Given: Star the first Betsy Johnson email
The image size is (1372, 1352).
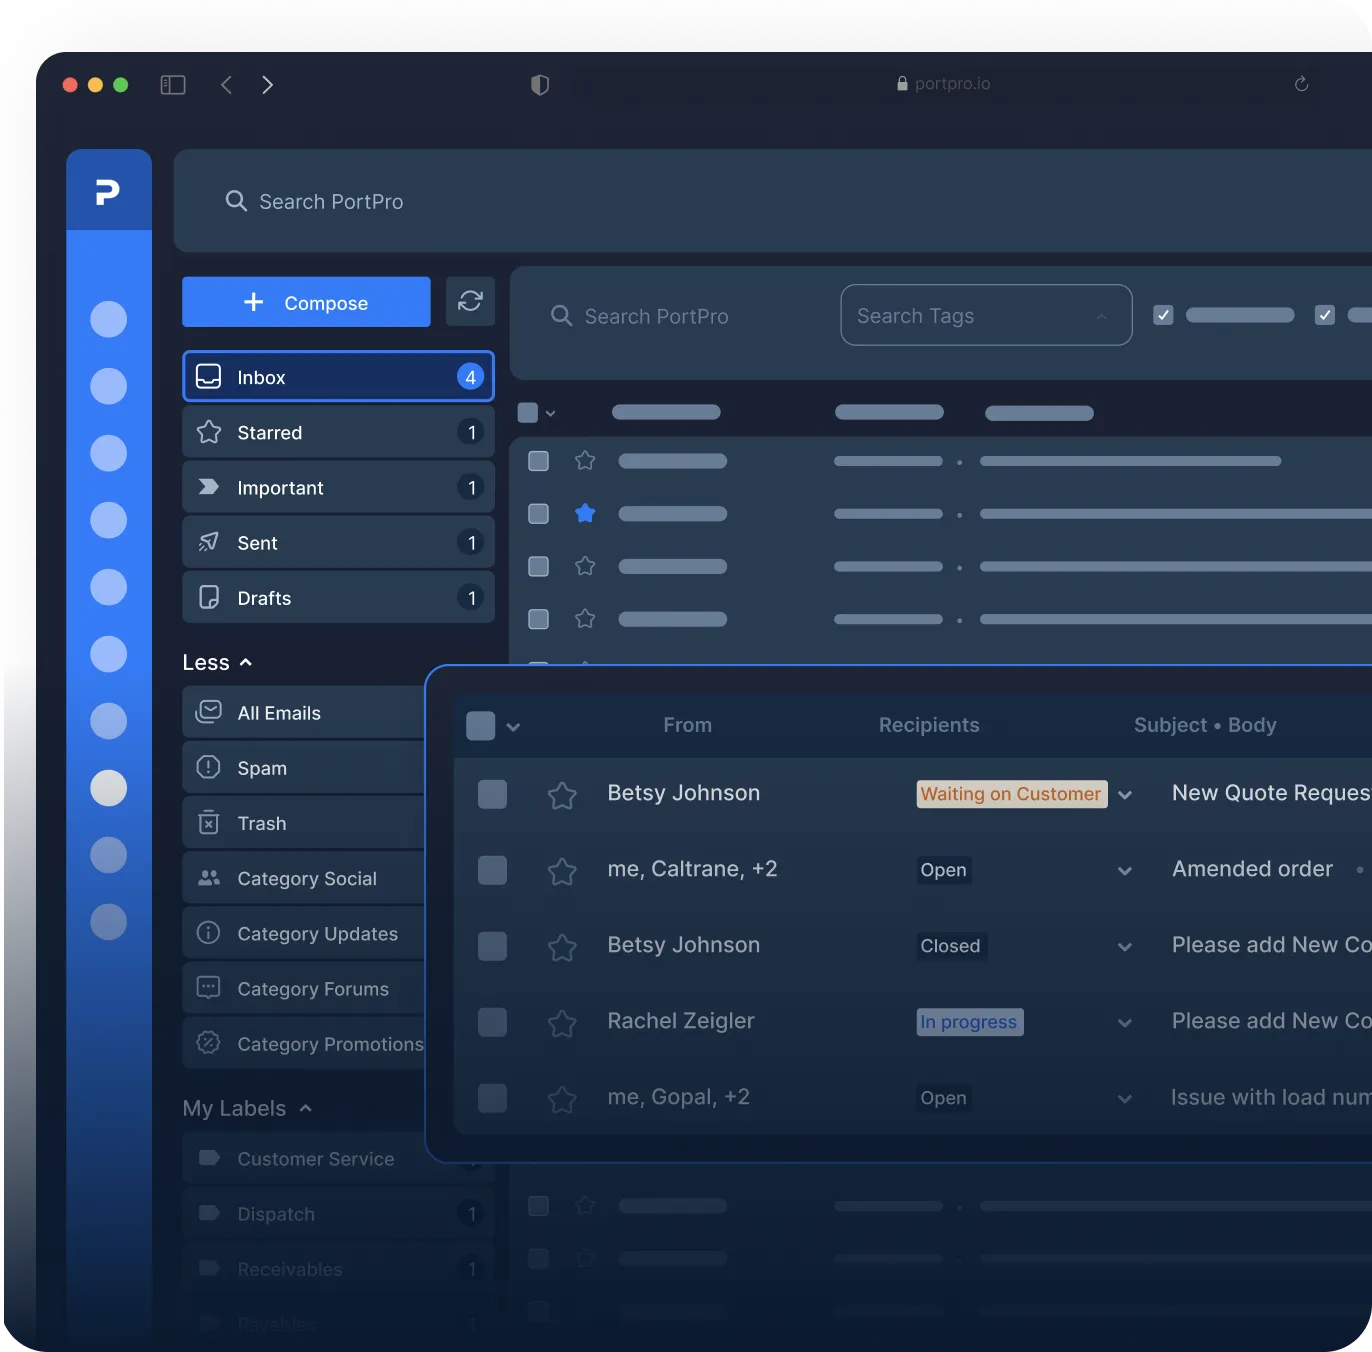Looking at the screenshot, I should coord(562,795).
